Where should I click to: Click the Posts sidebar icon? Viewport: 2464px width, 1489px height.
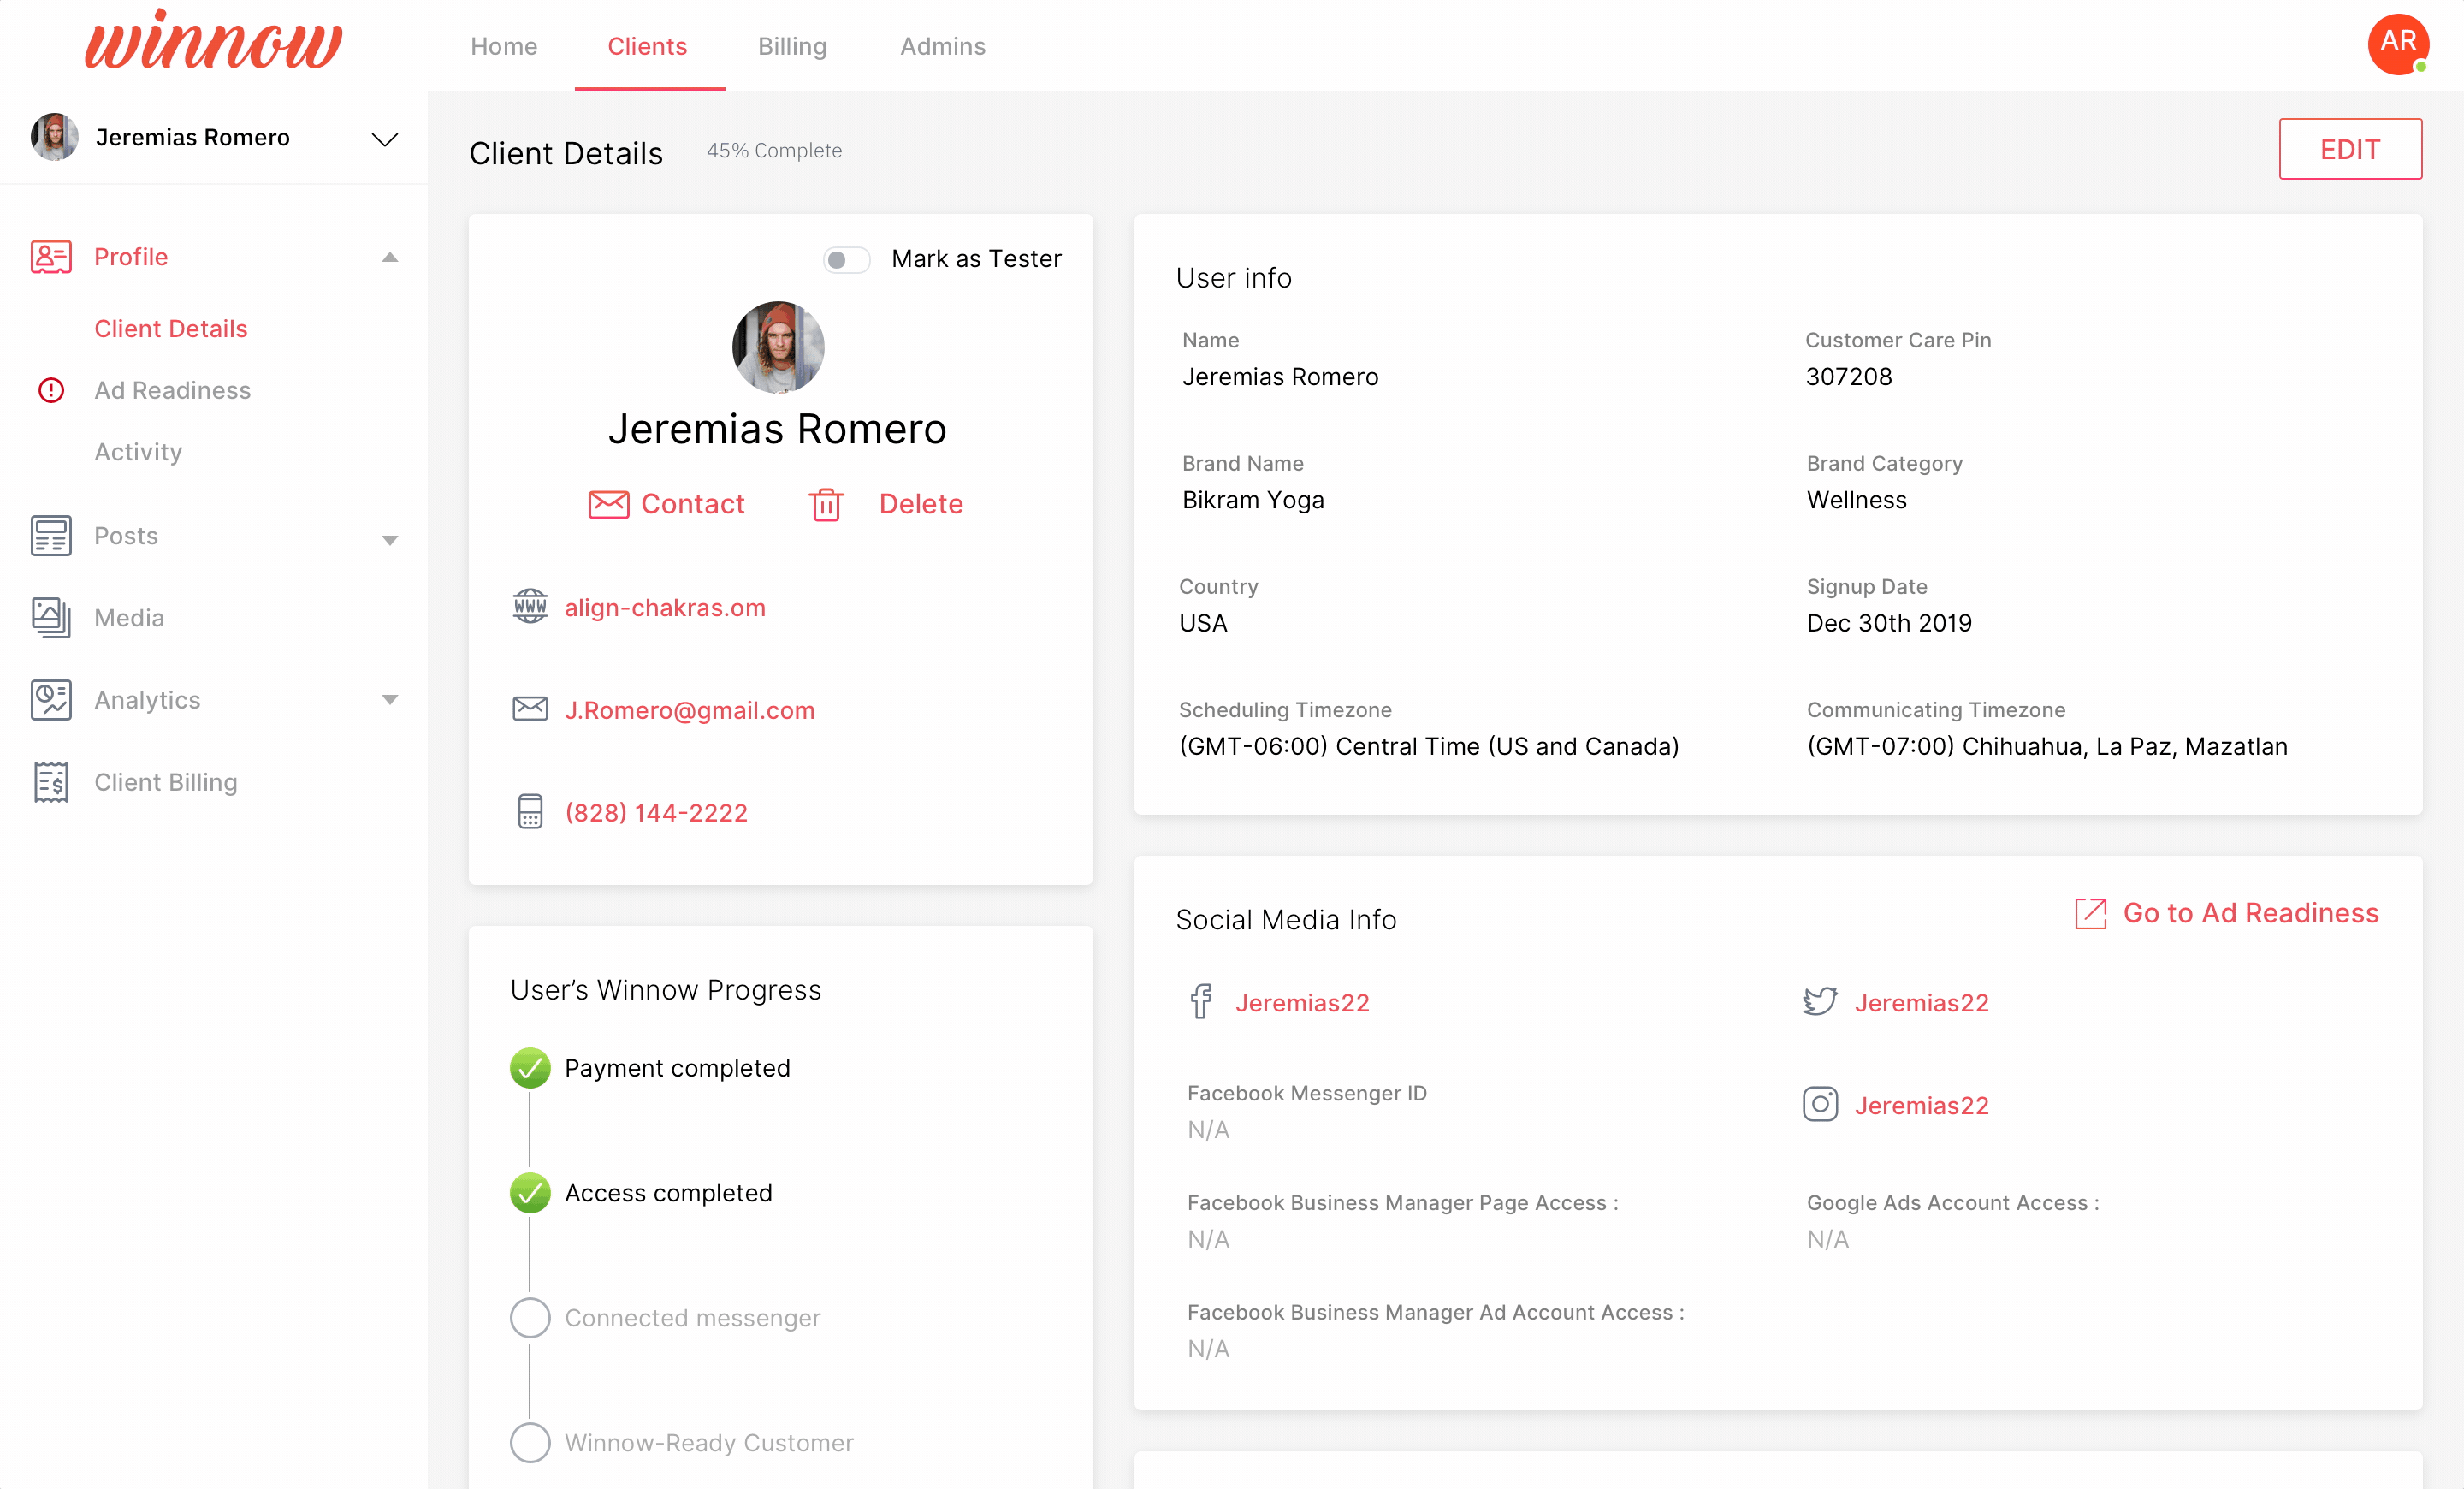point(50,536)
